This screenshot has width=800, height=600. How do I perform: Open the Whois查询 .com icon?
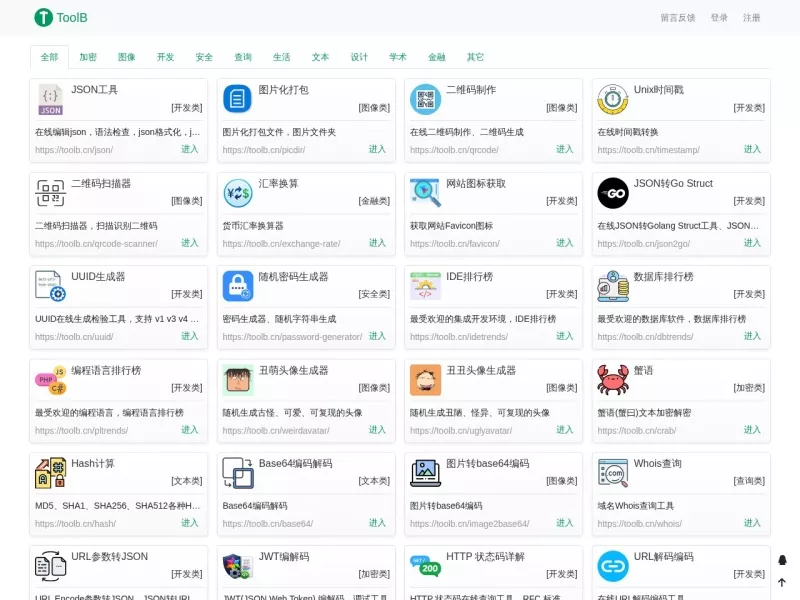tap(613, 473)
